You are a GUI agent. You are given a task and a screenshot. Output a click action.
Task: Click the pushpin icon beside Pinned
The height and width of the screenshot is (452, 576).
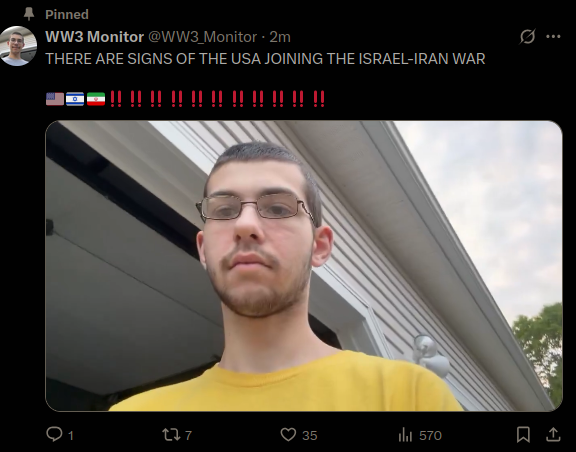(x=29, y=14)
